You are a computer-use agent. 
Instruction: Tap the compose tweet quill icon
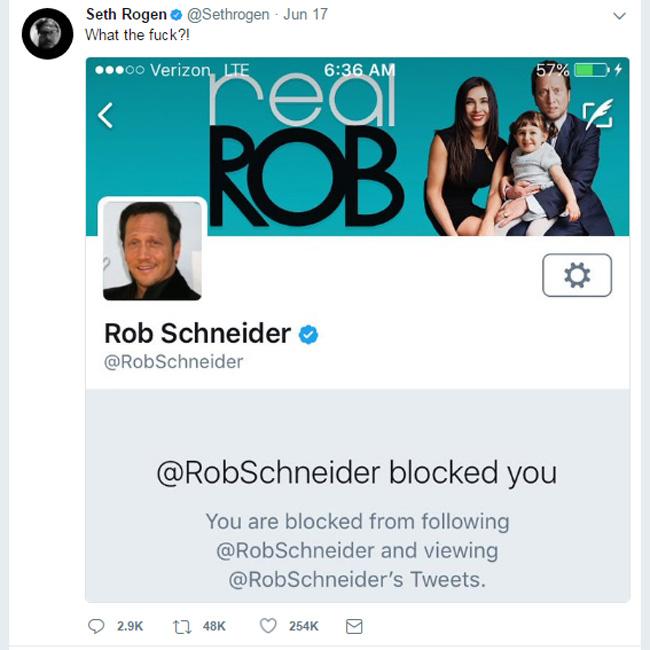click(x=597, y=115)
